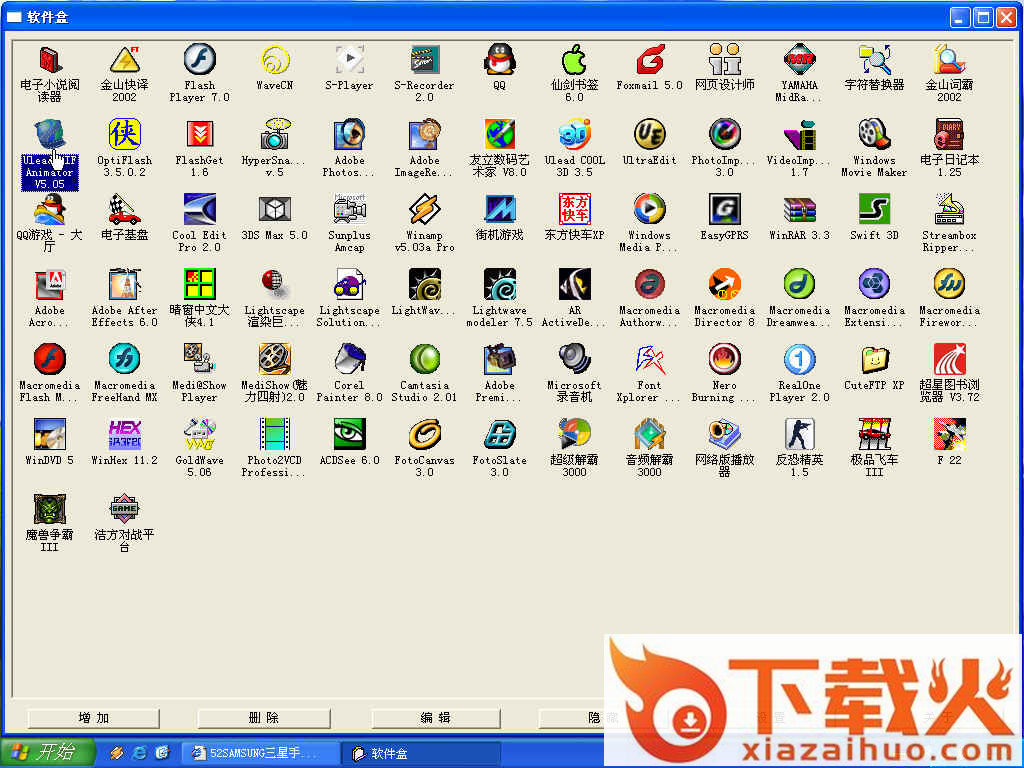Click the 编辑 button
This screenshot has height=768, width=1024.
tap(436, 718)
